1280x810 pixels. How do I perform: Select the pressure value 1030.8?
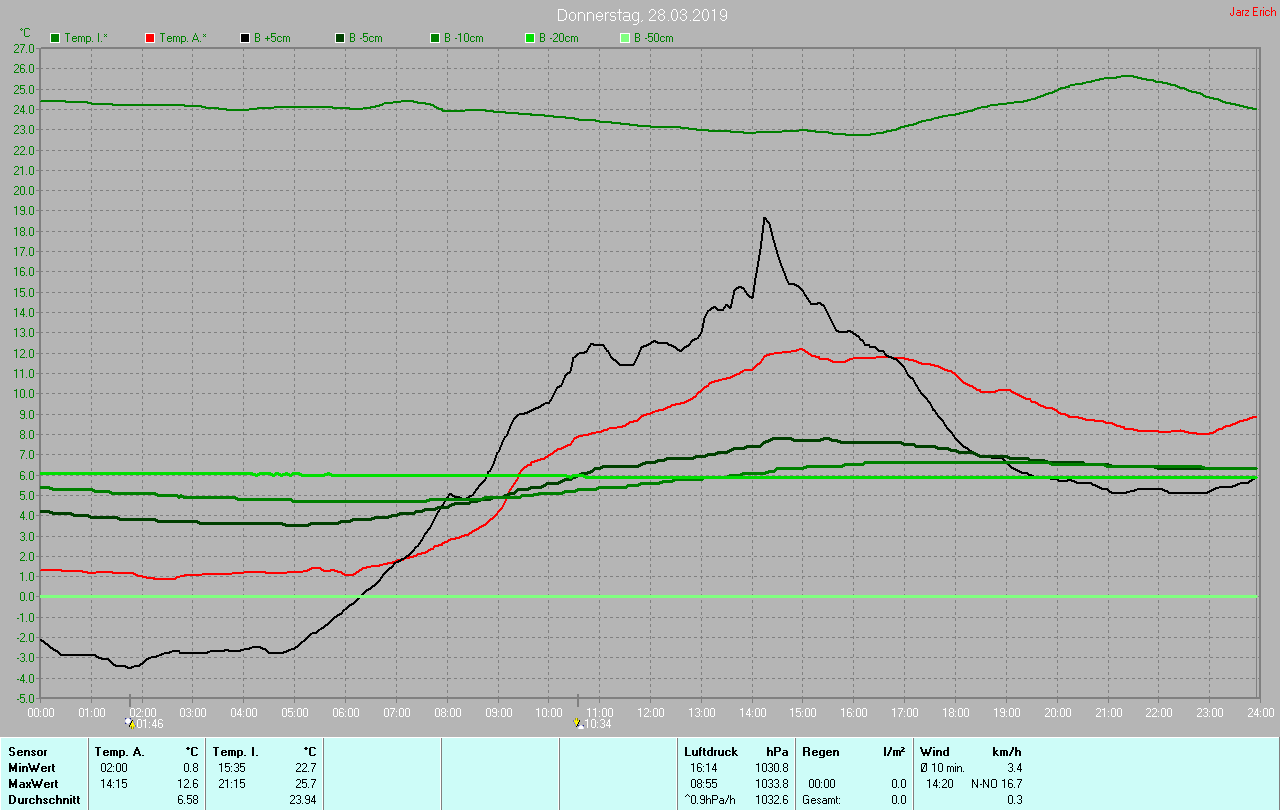(772, 767)
